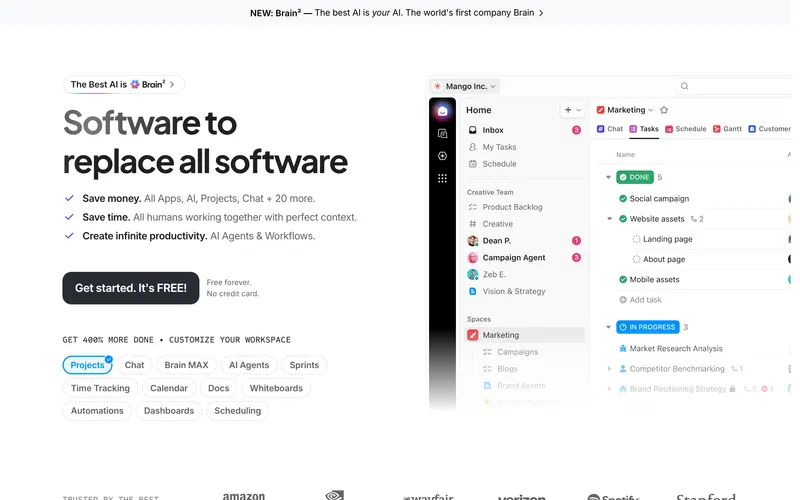Screen dimensions: 800x500
Task: Select the Marketing space in sidebar
Action: [524, 335]
